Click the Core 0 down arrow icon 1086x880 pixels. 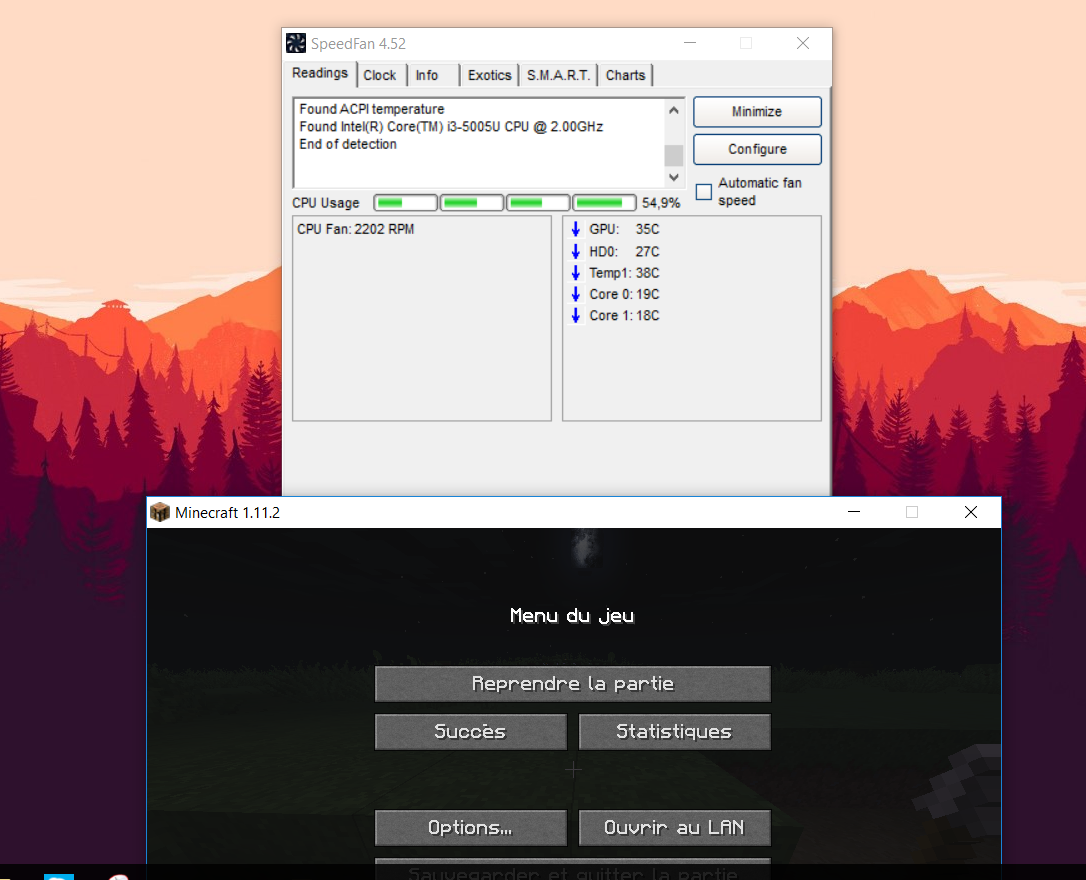(576, 294)
